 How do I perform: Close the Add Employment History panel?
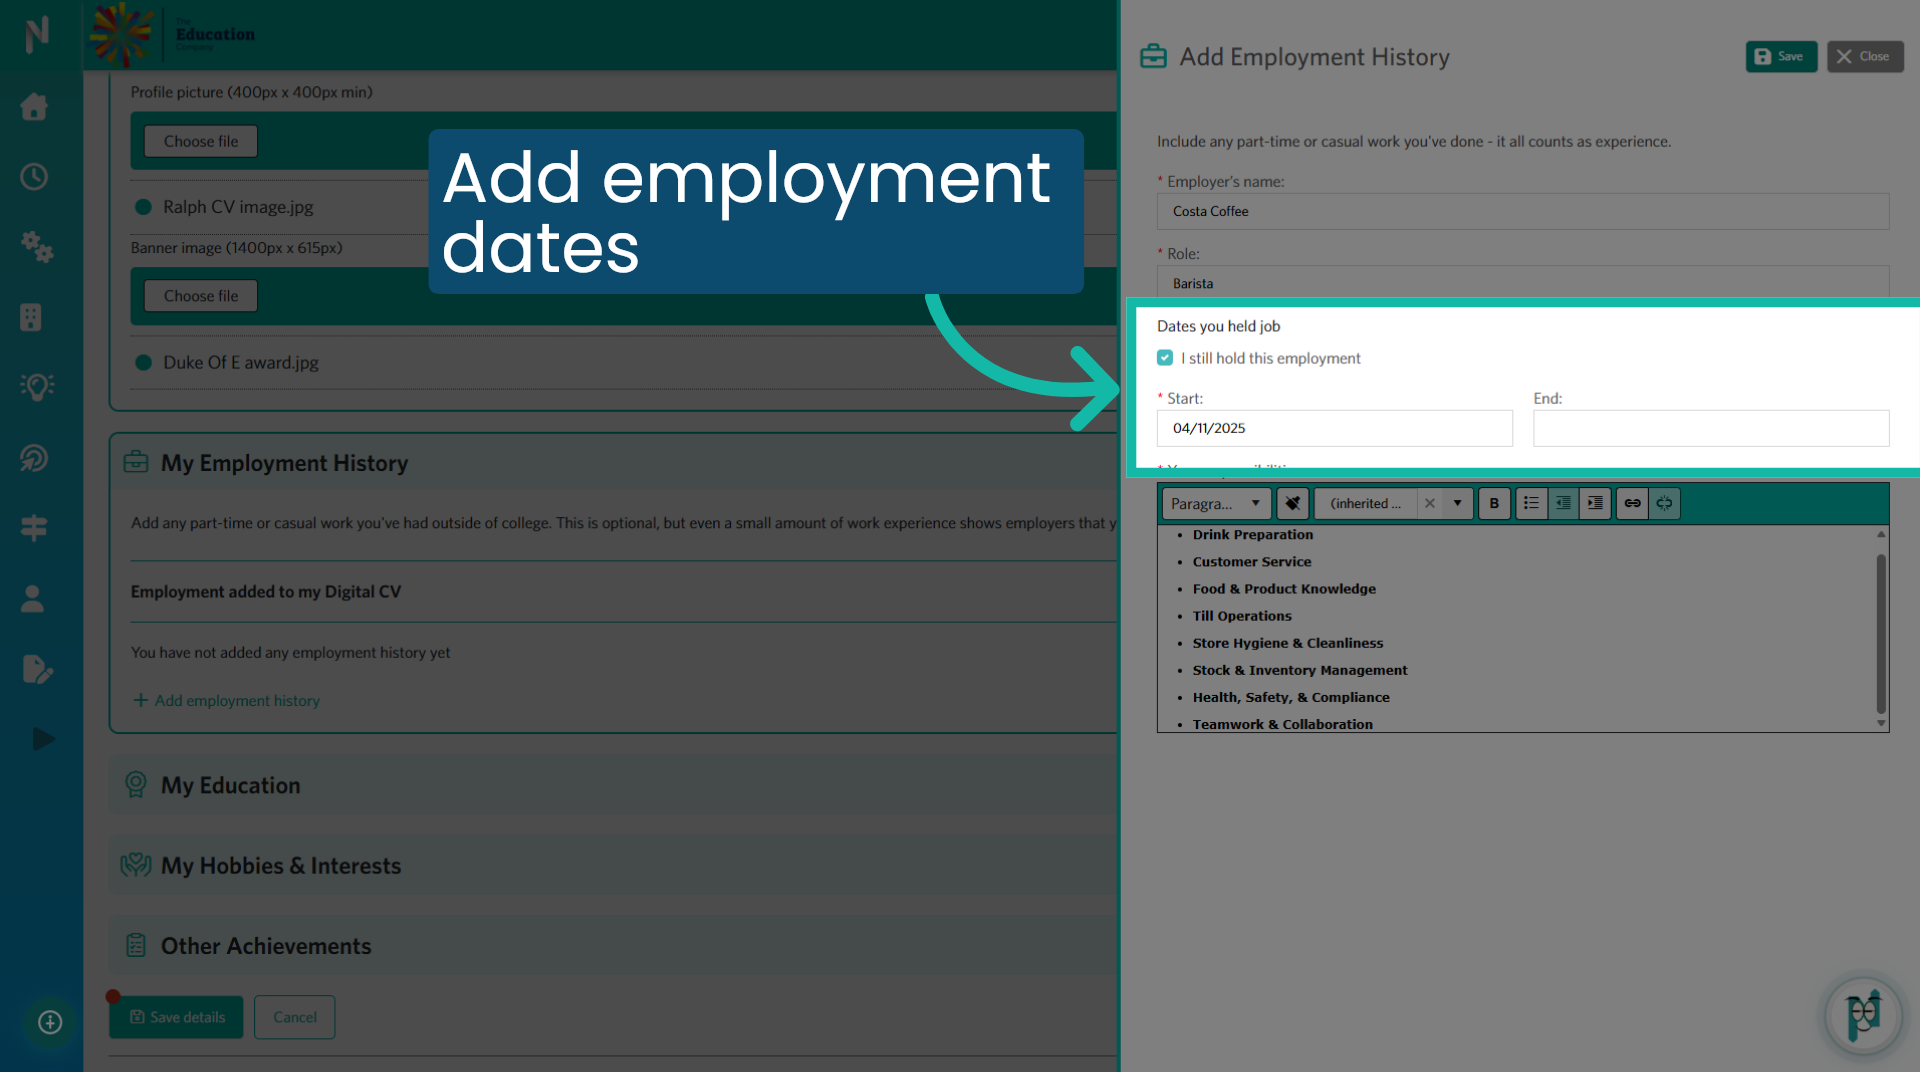click(x=1865, y=56)
